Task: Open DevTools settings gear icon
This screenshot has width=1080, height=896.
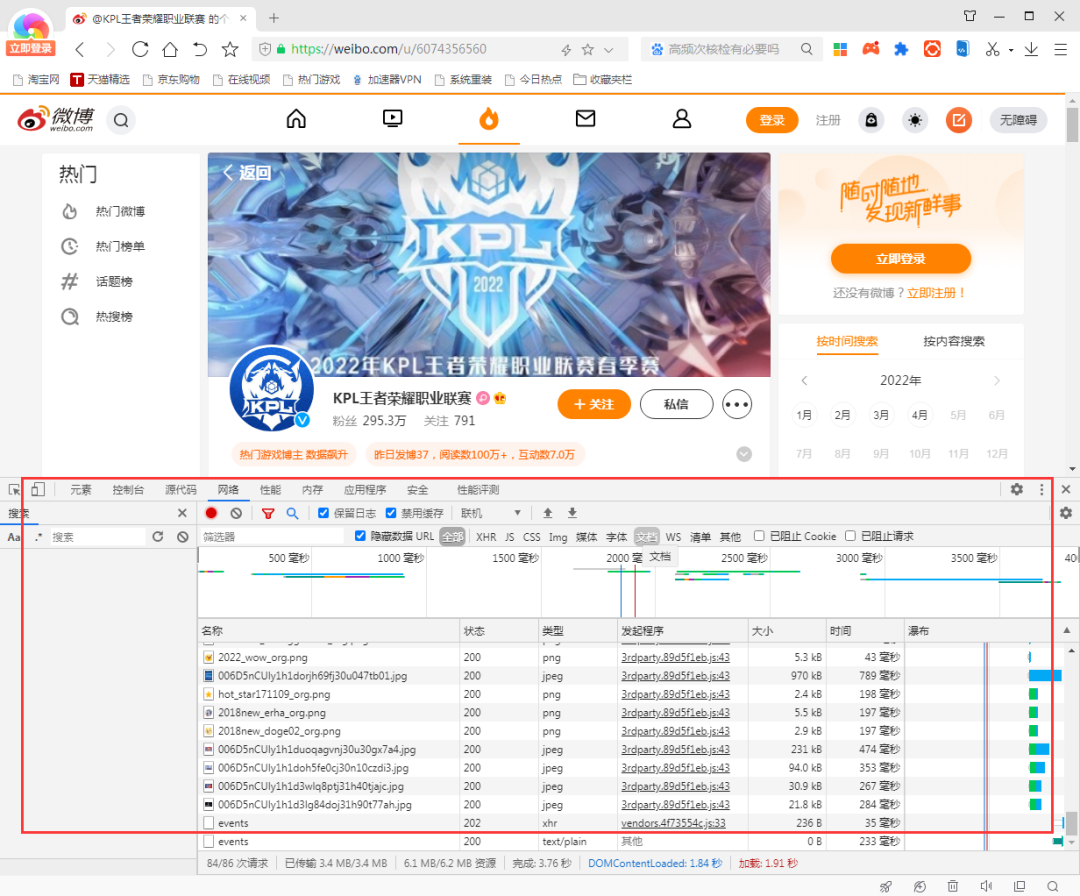Action: 1017,489
